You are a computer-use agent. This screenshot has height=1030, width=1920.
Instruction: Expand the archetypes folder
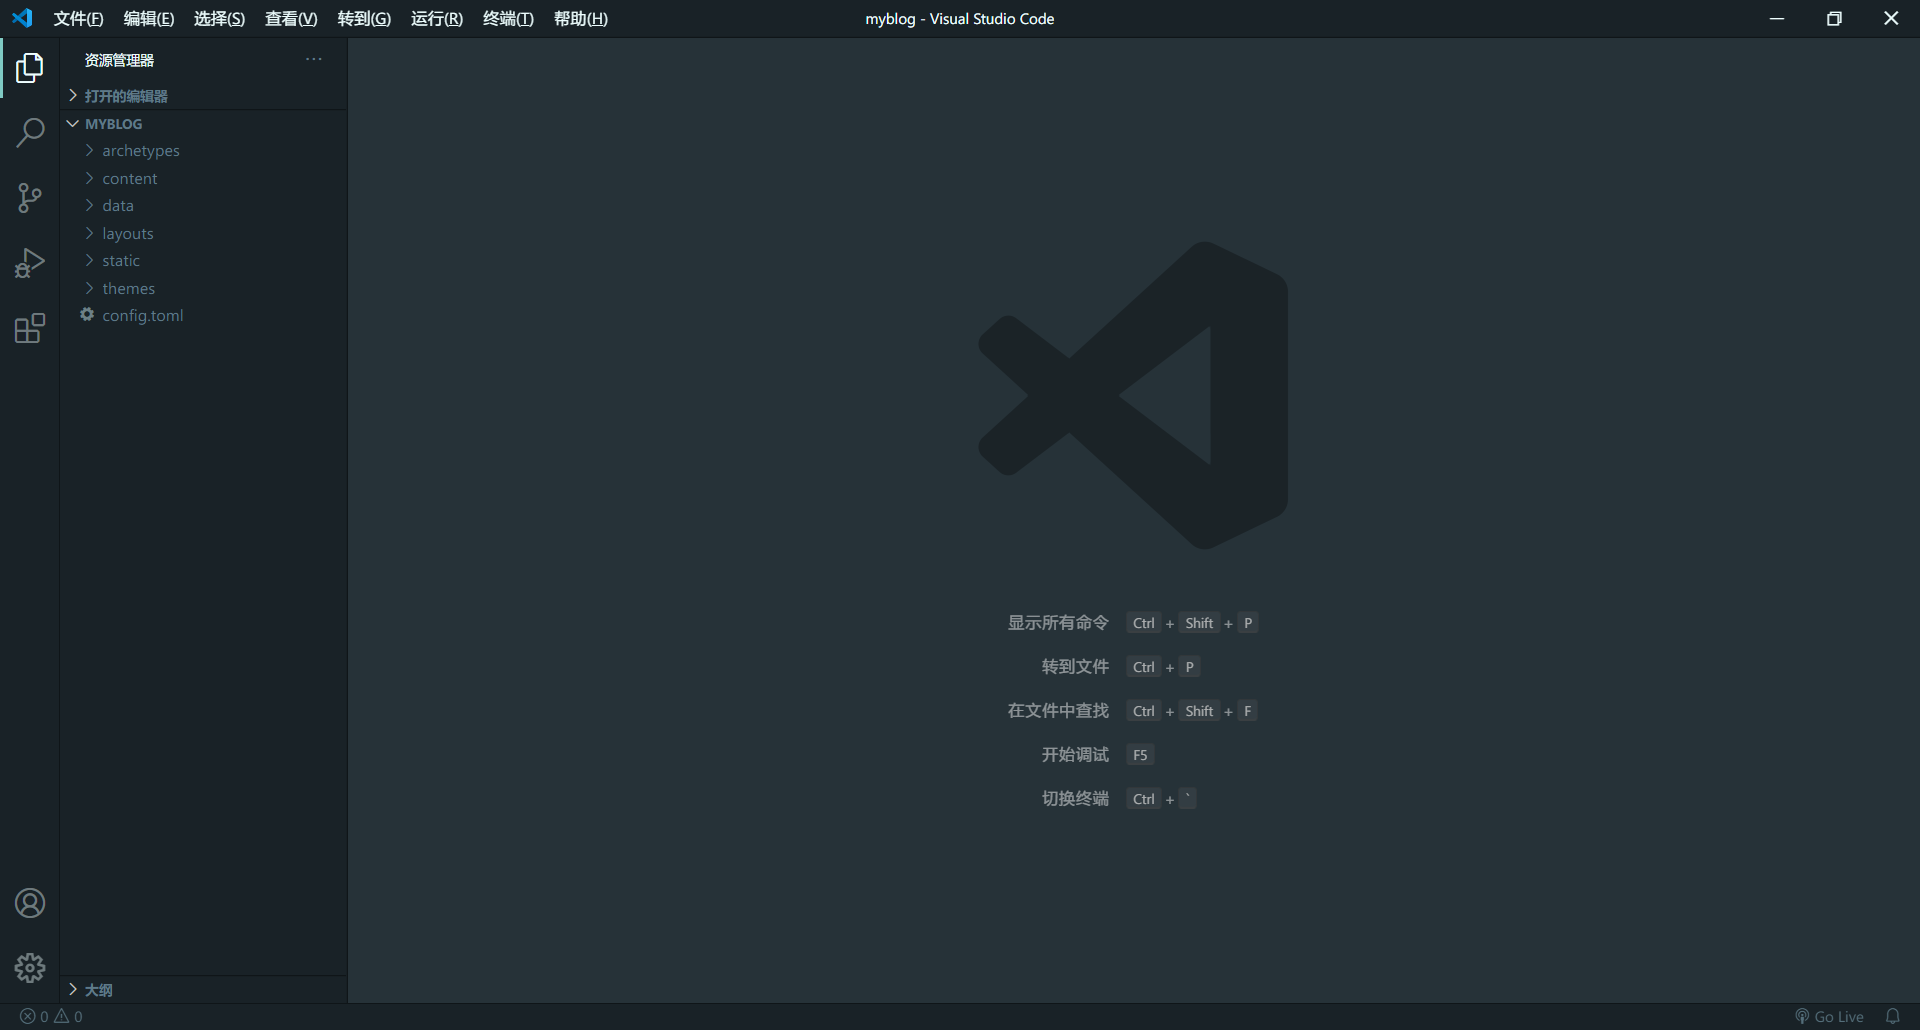(x=203, y=151)
